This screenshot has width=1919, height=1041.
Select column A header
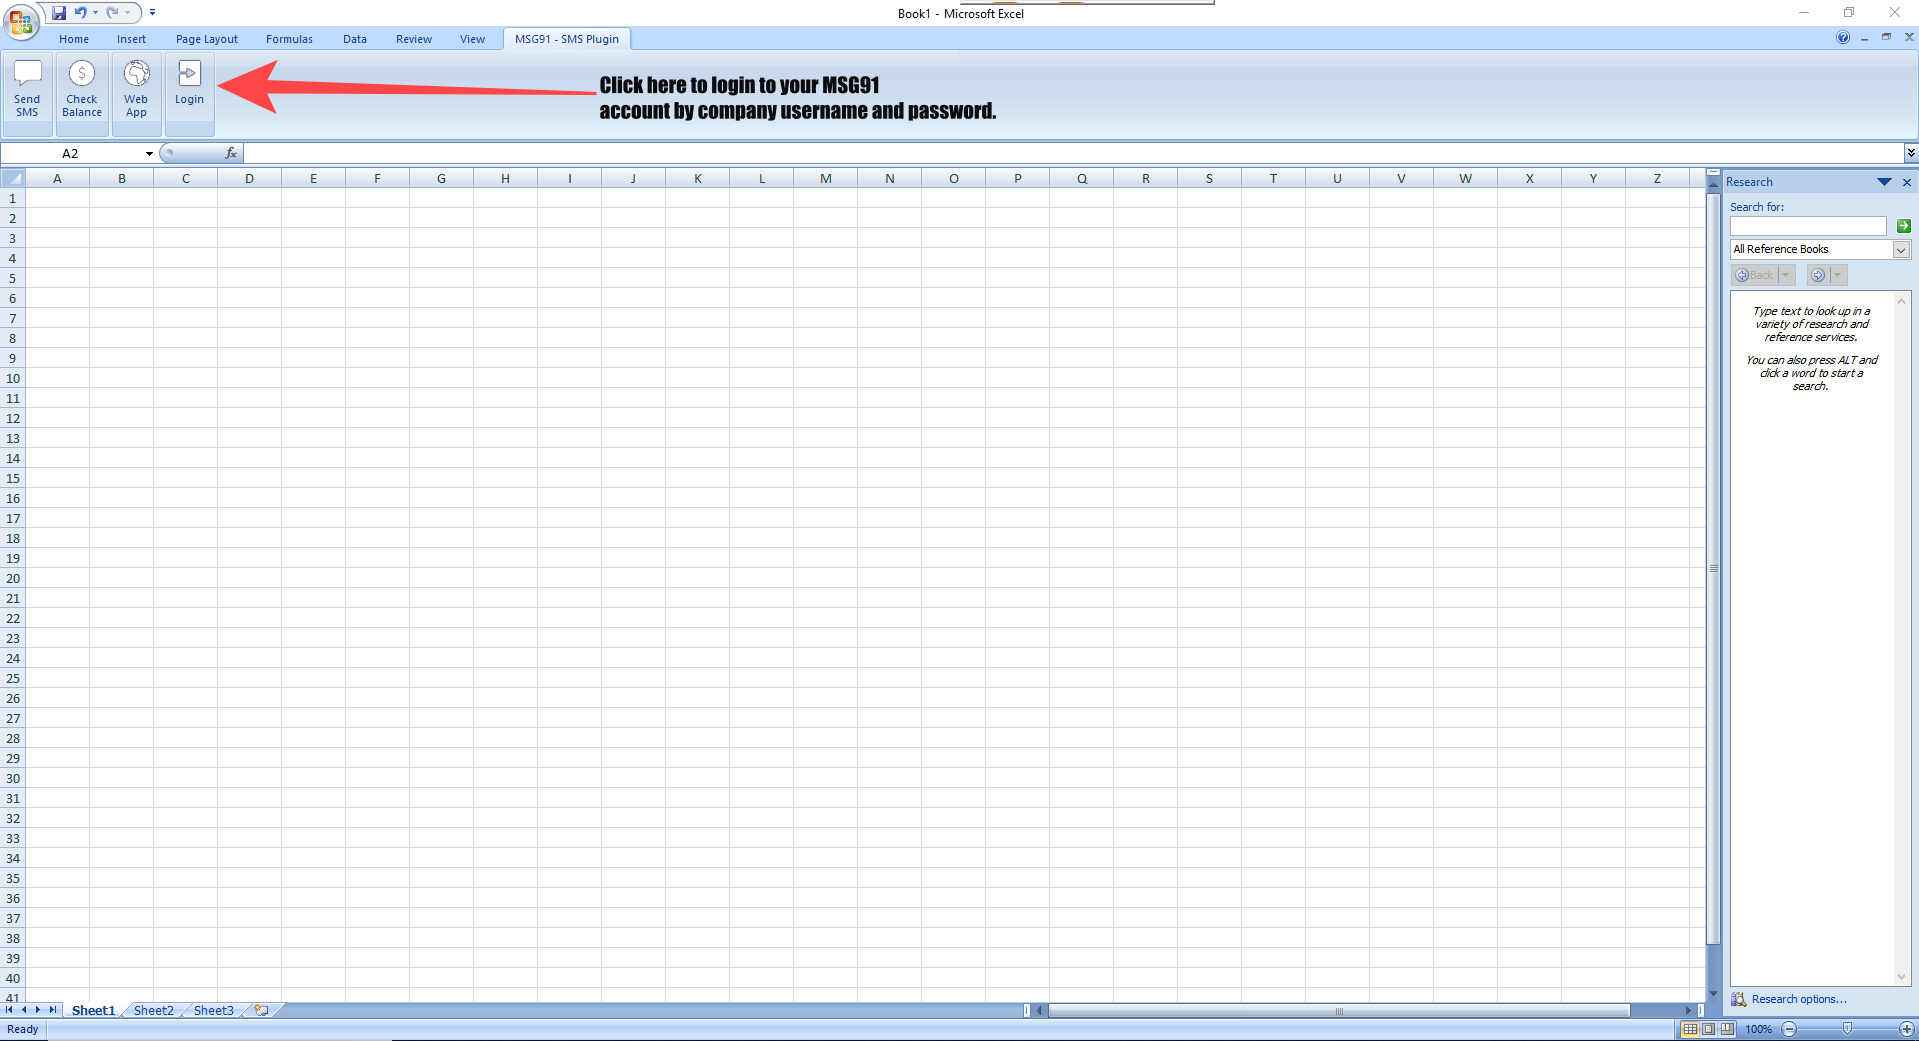(57, 178)
